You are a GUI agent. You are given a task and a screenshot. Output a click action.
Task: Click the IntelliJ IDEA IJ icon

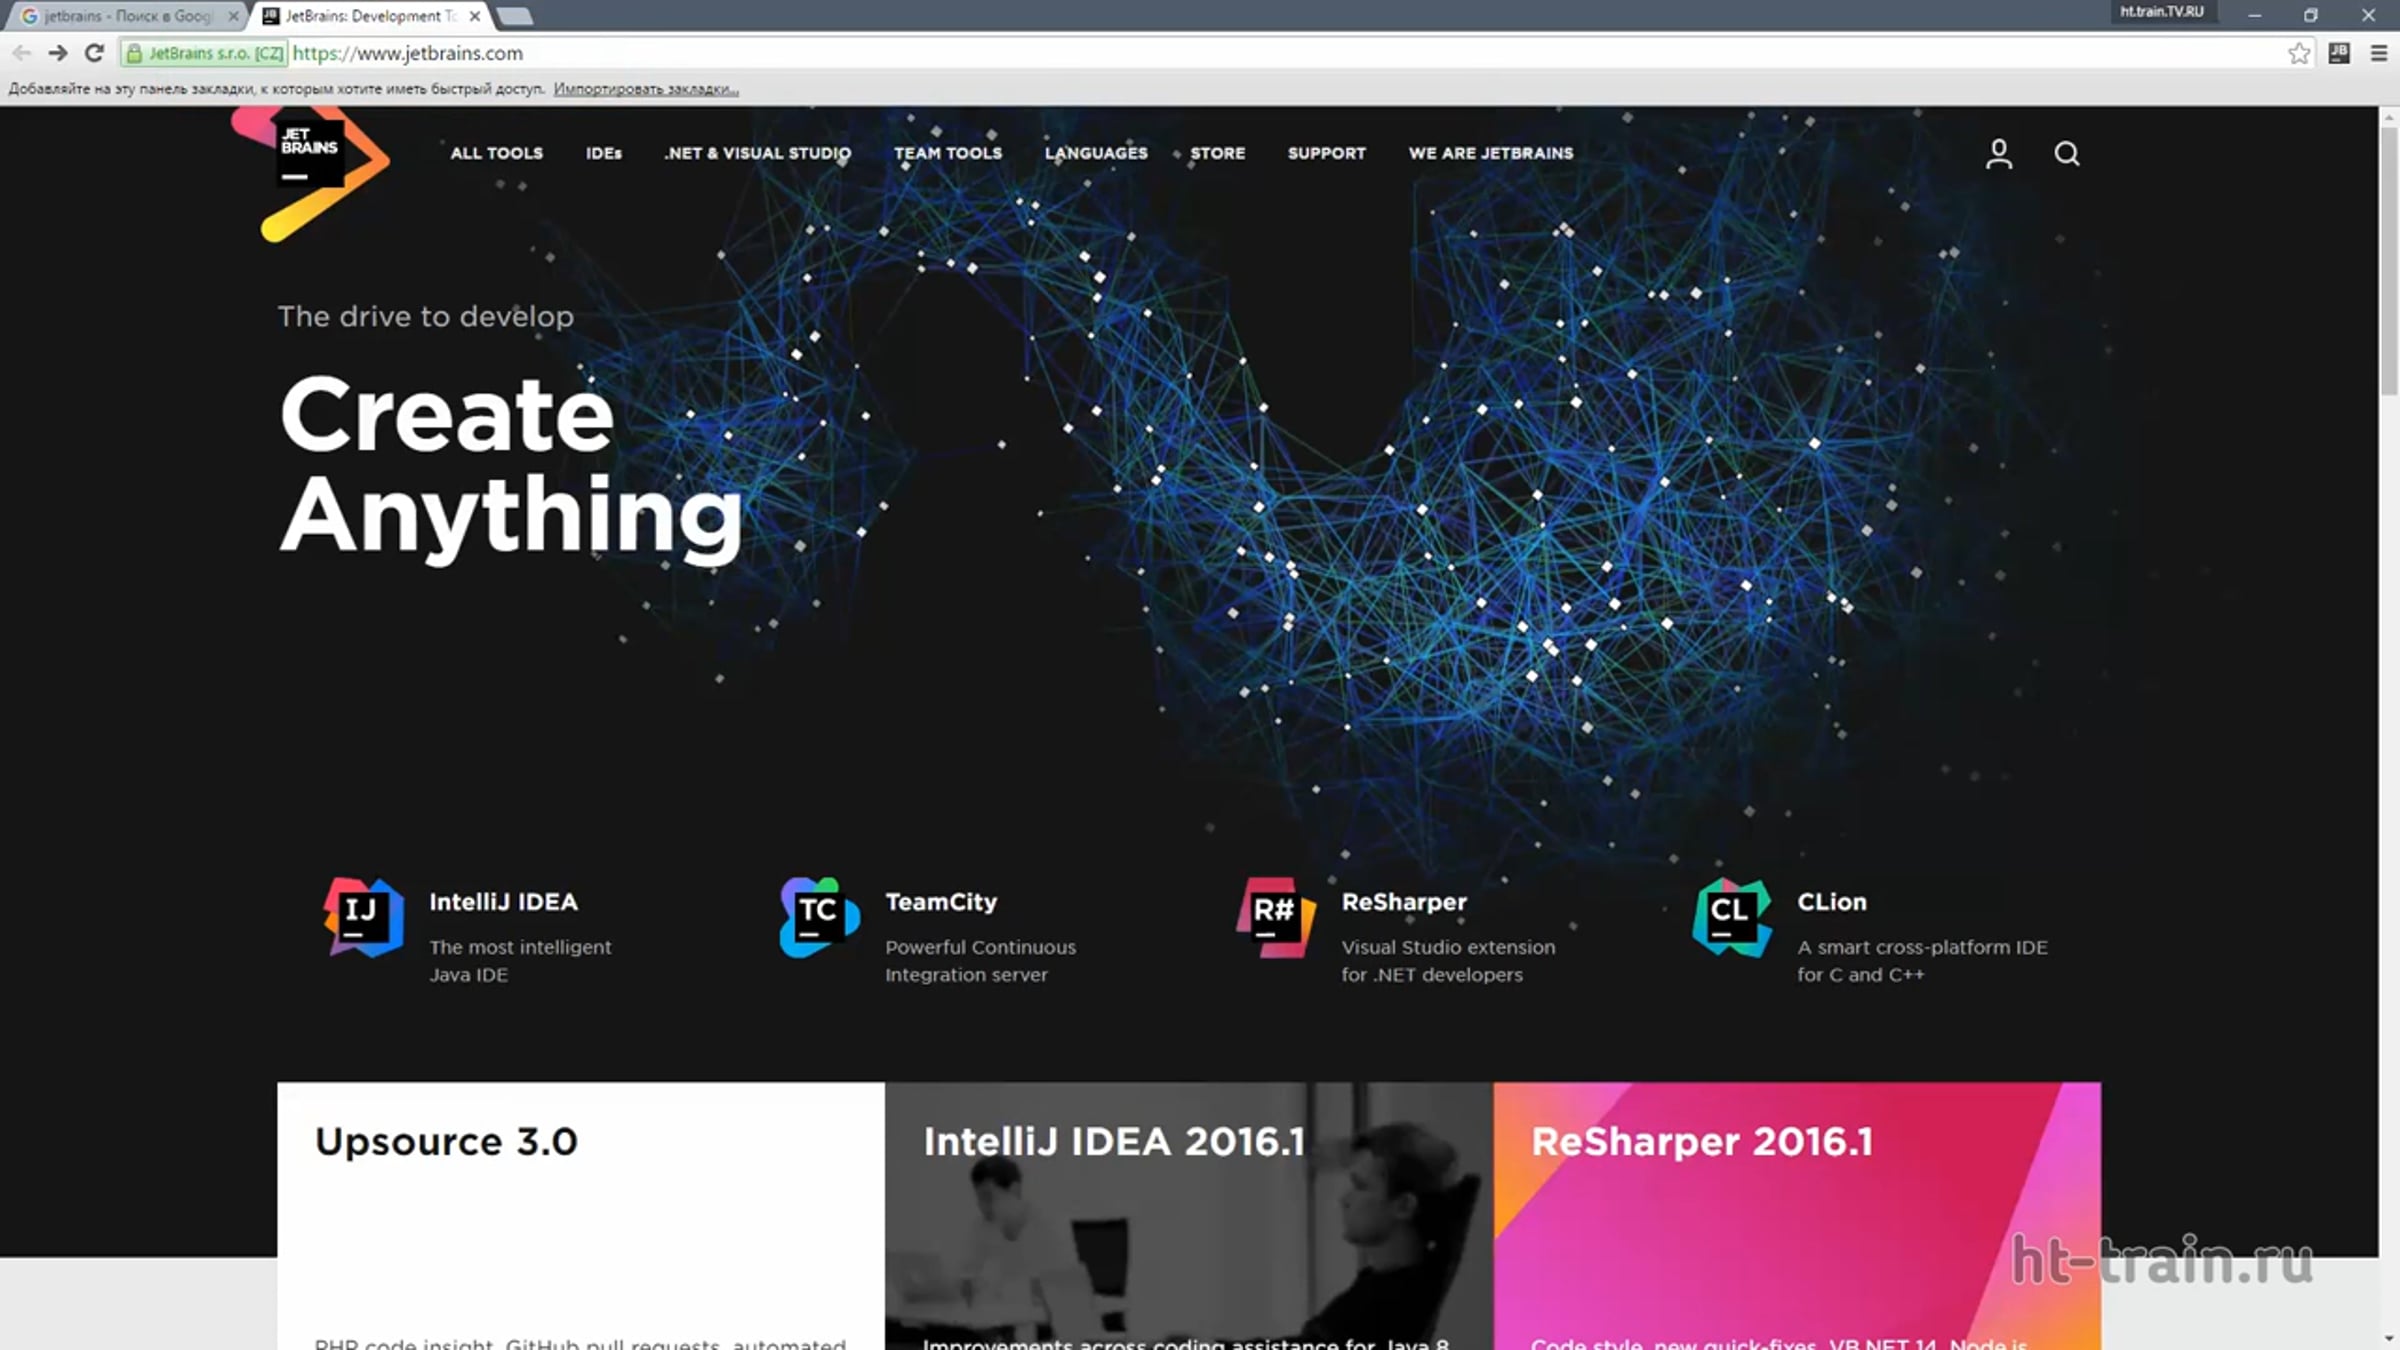click(x=363, y=917)
